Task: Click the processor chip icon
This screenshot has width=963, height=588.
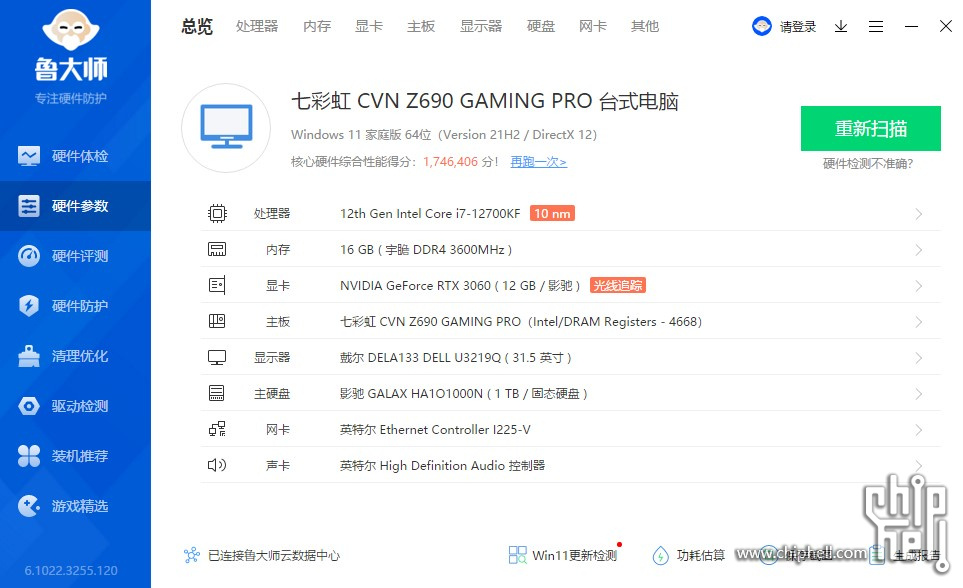Action: pos(217,213)
